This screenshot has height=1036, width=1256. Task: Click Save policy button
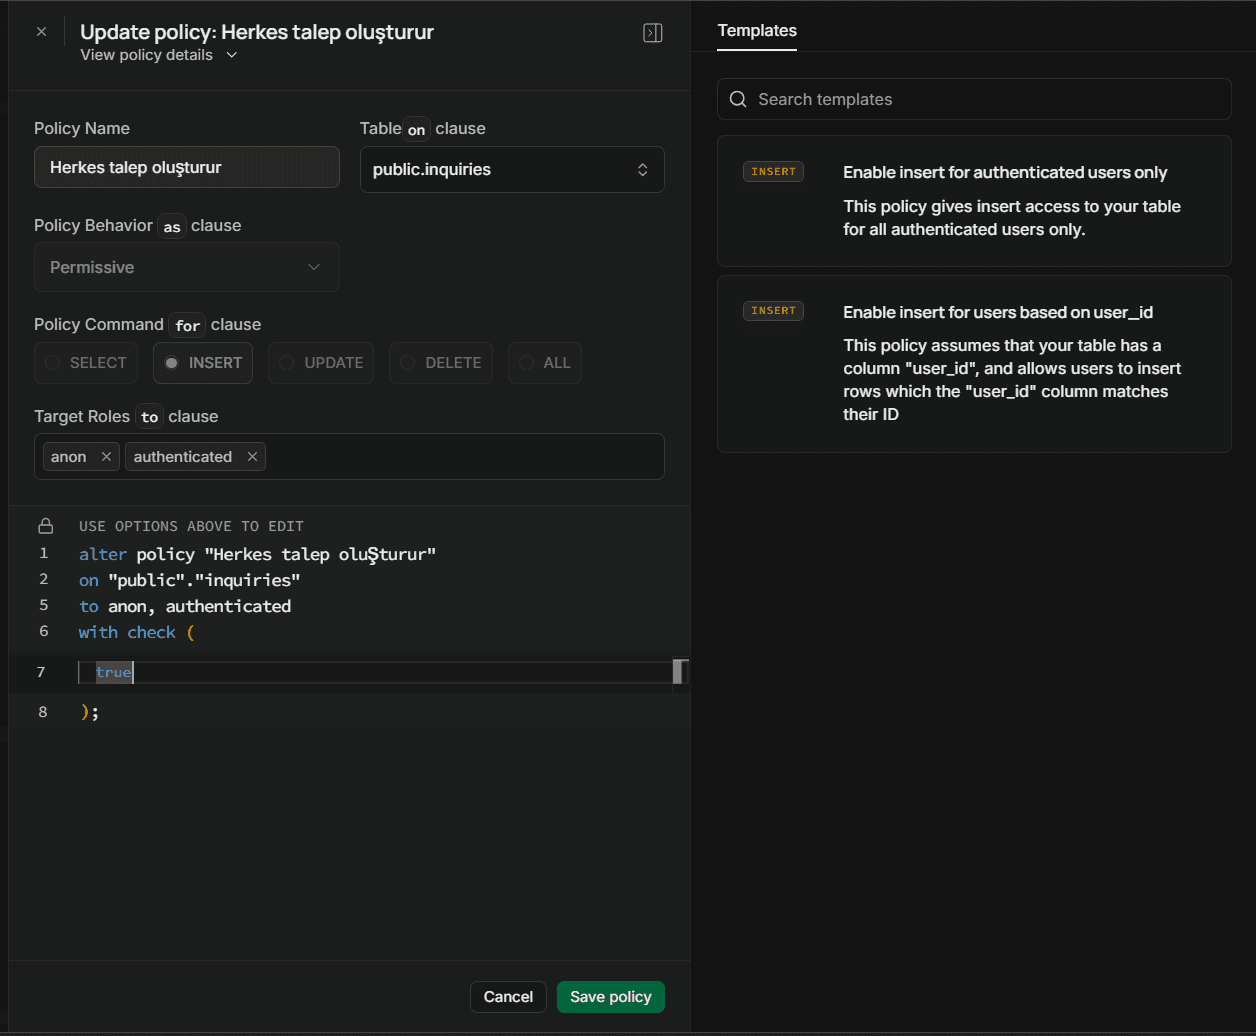[x=611, y=997]
